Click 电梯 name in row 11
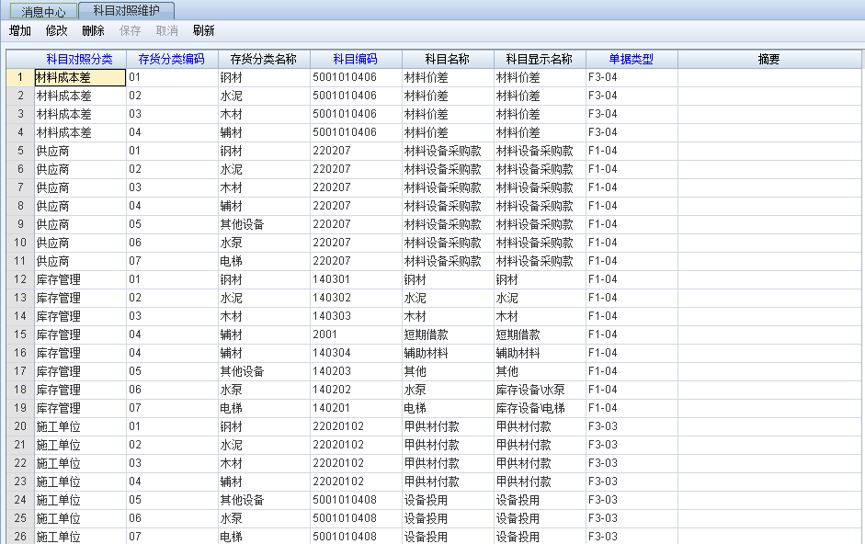Screen dimensions: 865x544 [264, 261]
